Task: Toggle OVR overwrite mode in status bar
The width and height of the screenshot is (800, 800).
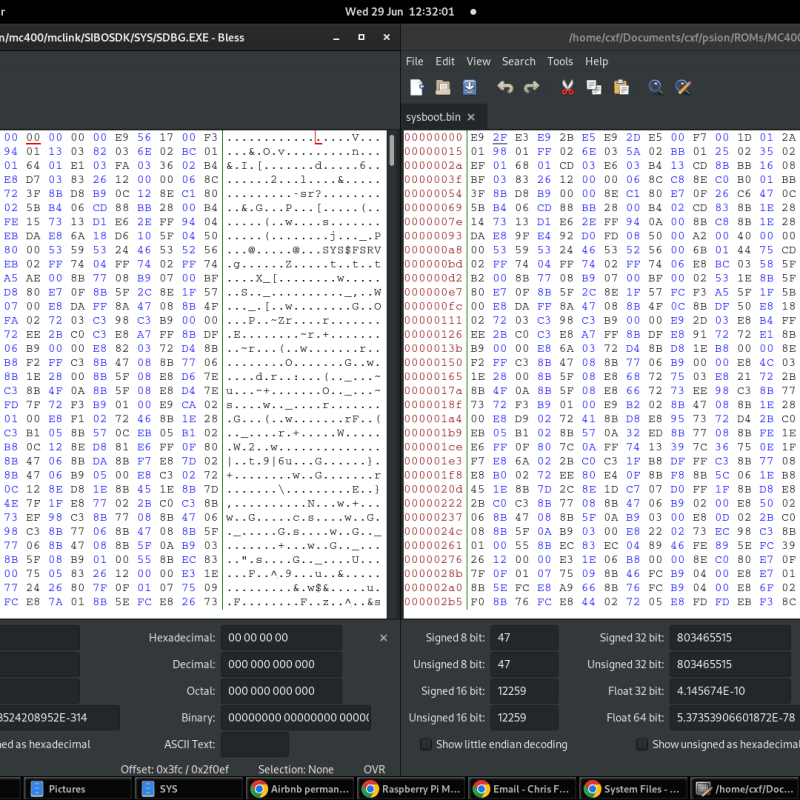Action: [374, 769]
